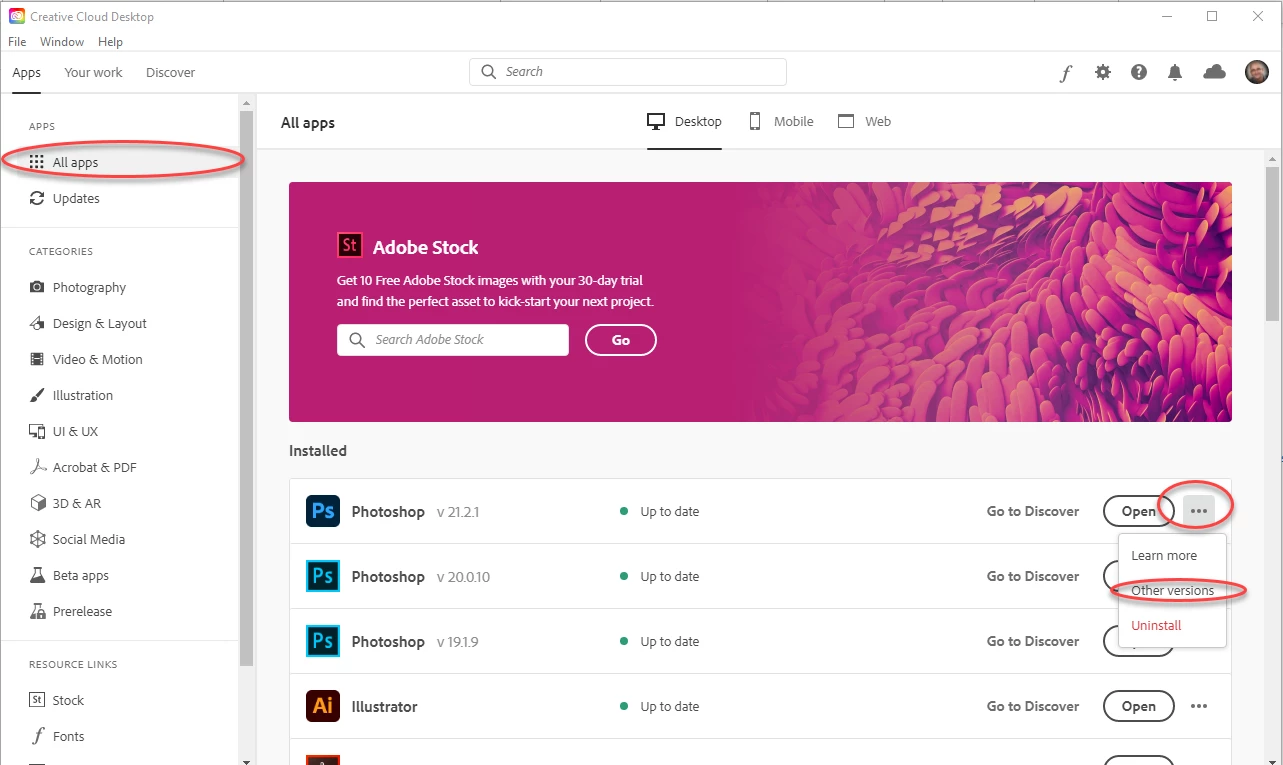The image size is (1283, 765).
Task: Open Updates in sidebar
Action: [x=120, y=198]
